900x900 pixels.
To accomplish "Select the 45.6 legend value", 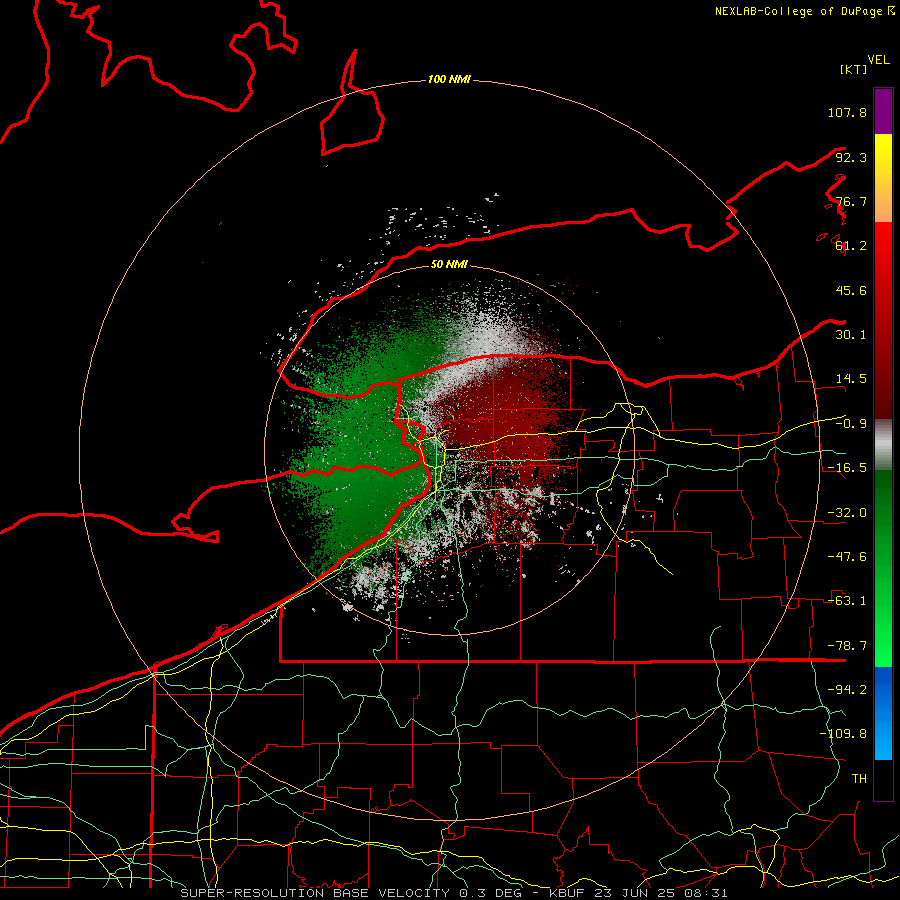I will (x=851, y=290).
